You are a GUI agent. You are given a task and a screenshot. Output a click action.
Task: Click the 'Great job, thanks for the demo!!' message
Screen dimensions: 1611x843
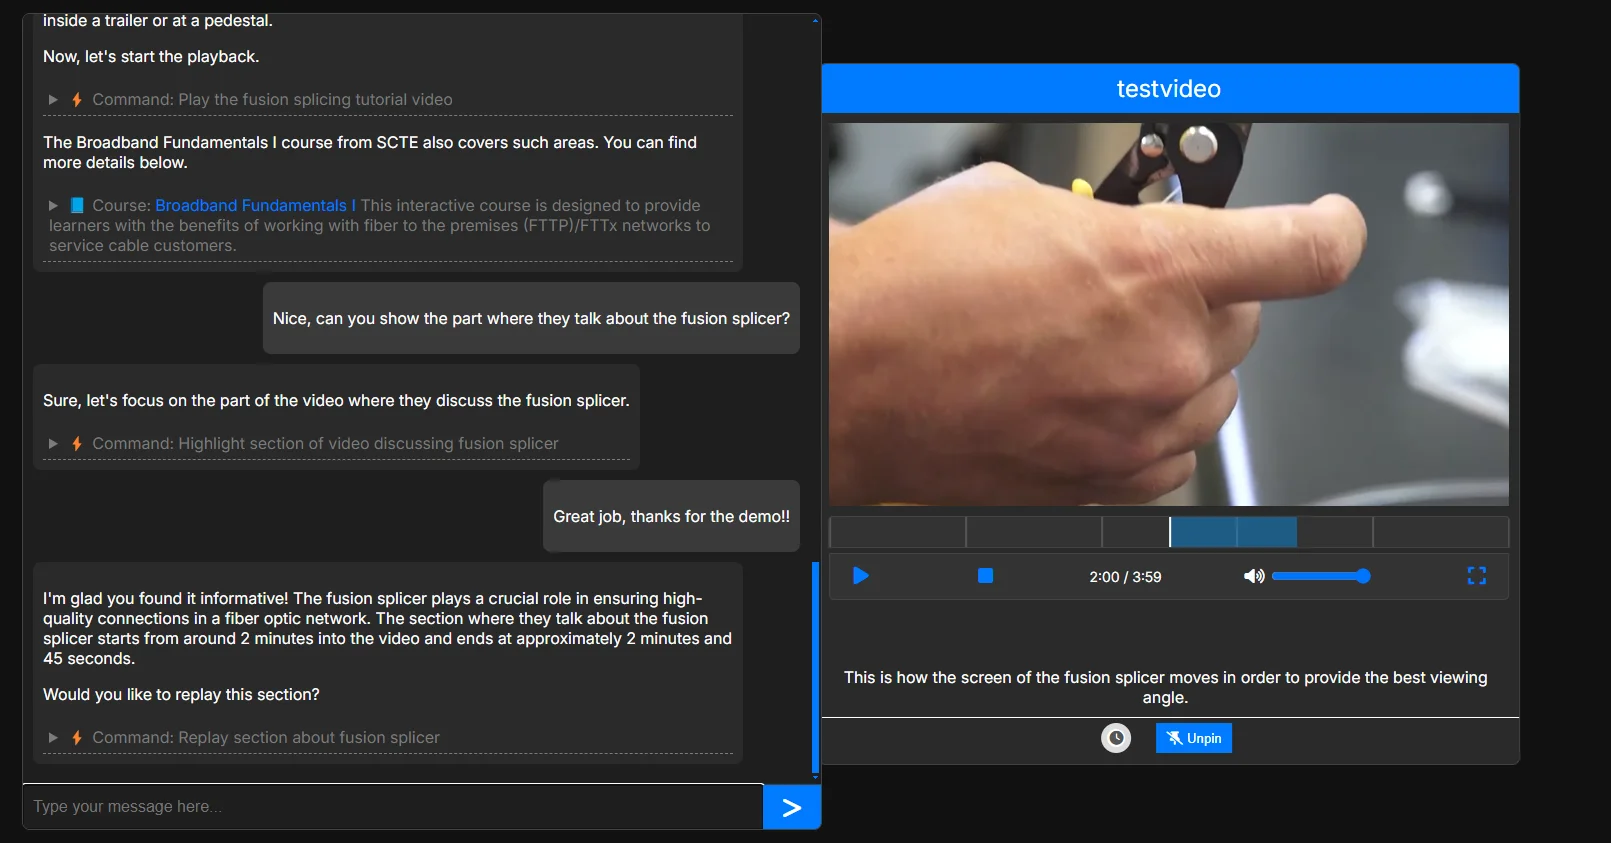coord(671,516)
